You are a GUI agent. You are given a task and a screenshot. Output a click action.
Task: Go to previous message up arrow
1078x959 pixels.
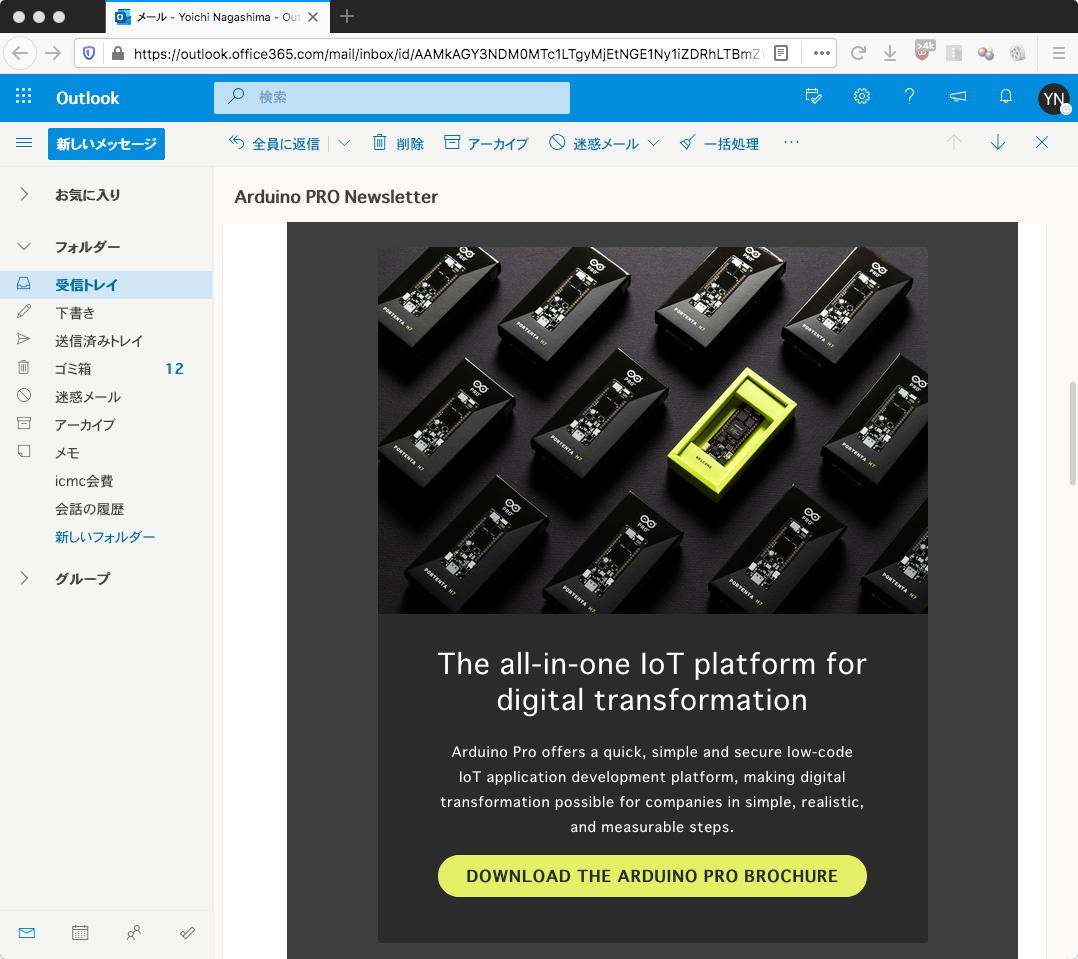(954, 142)
